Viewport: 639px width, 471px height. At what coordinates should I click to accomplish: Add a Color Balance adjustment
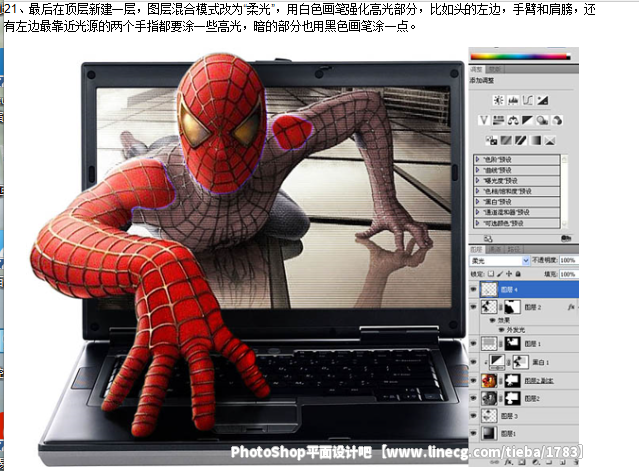point(513,120)
